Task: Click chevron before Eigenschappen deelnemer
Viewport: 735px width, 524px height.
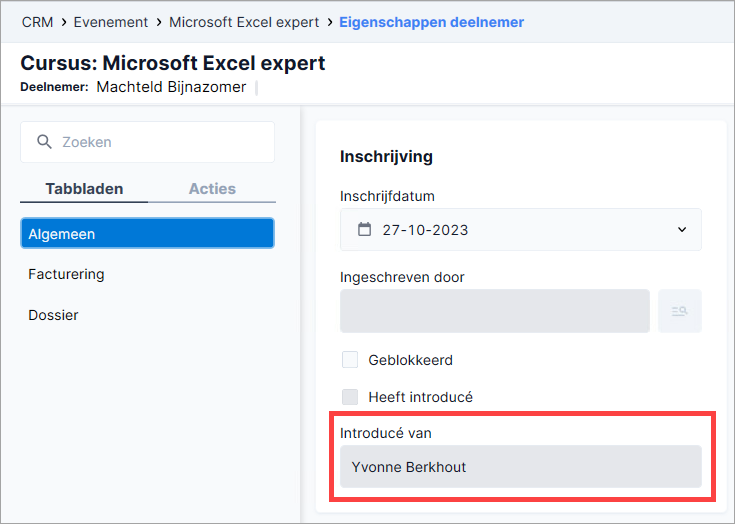Action: [330, 22]
